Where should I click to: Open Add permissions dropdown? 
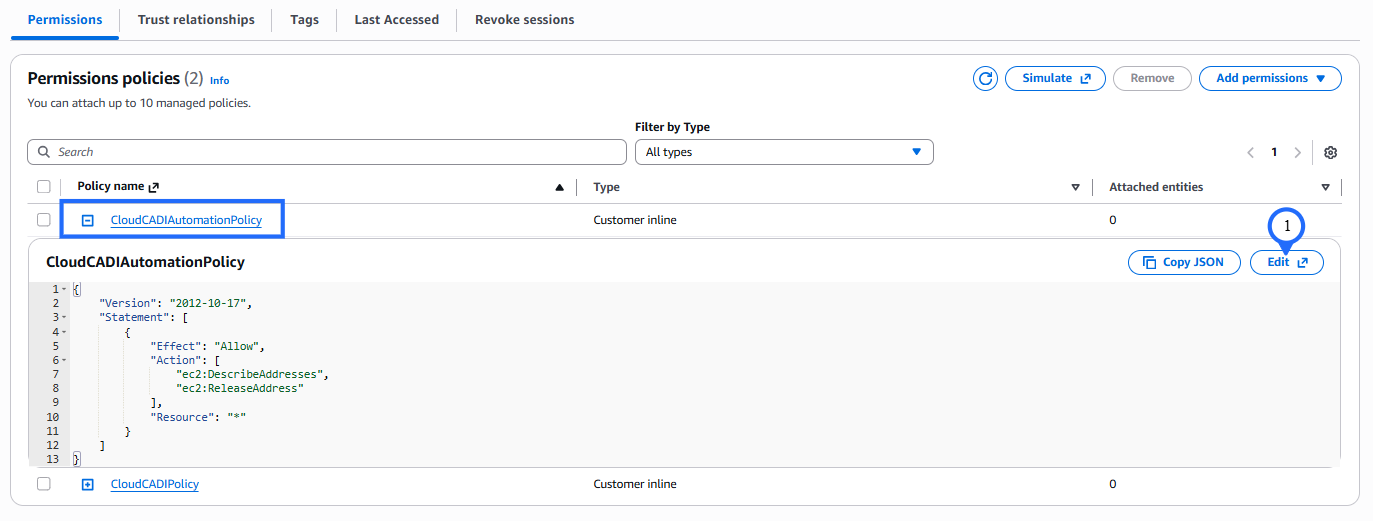tap(1270, 78)
